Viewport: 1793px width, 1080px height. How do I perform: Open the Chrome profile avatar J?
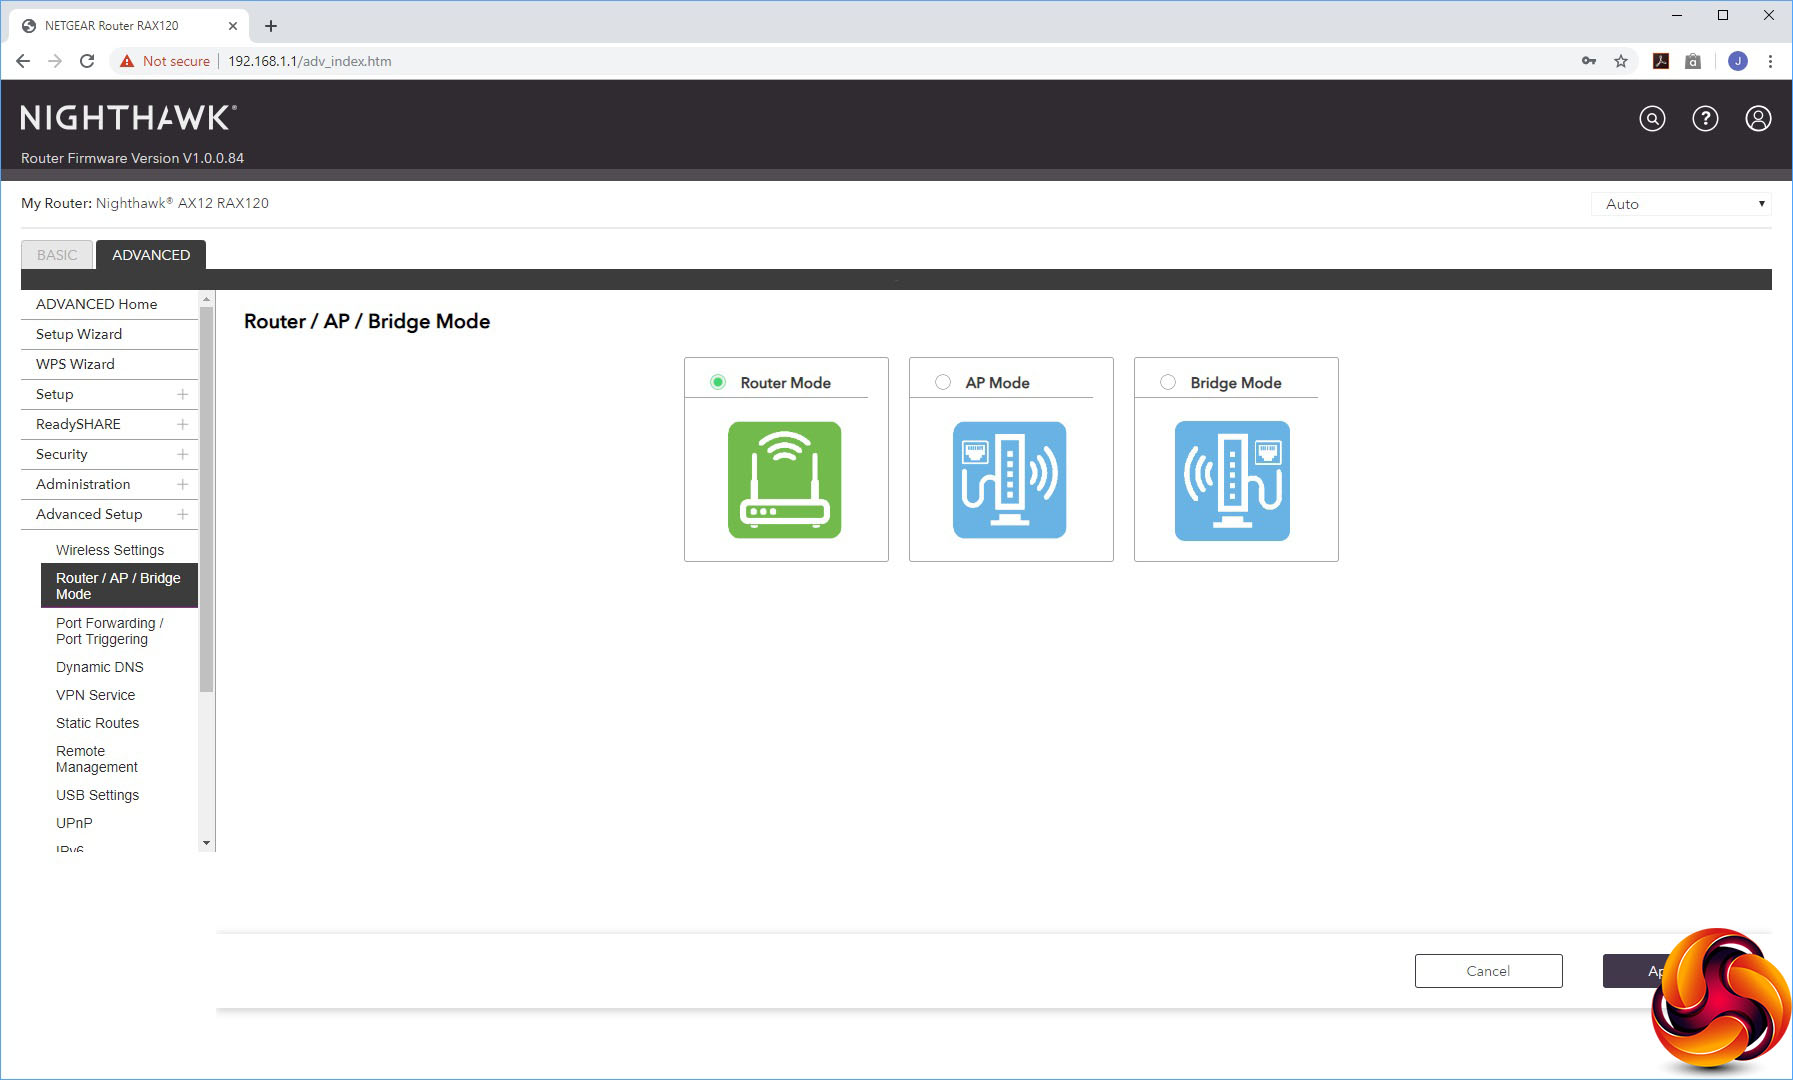(x=1738, y=61)
